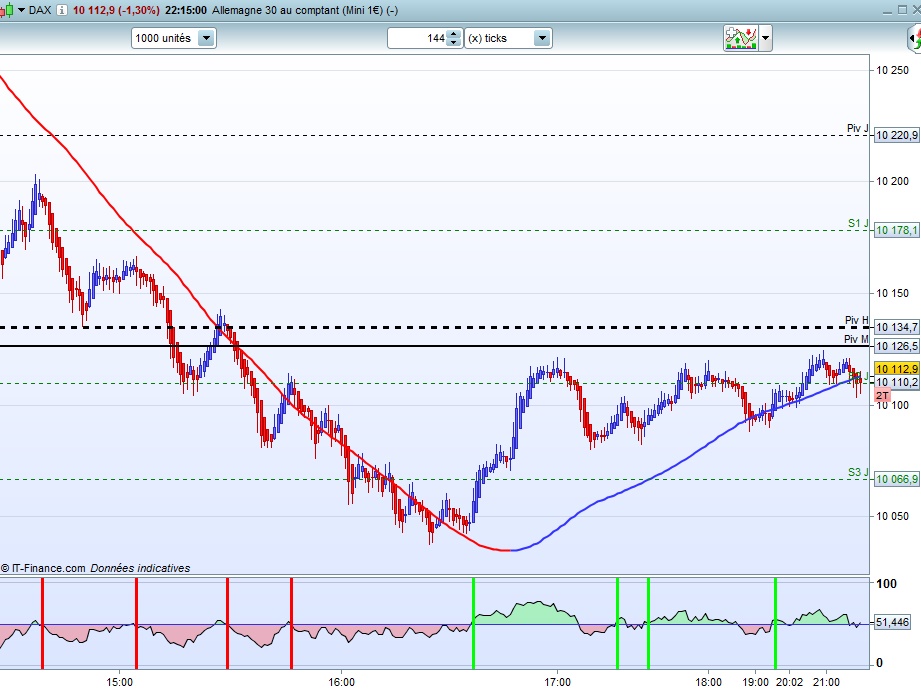921x689 pixels.
Task: Open the '(x) ticks' timeframe dropdown
Action: click(x=508, y=38)
